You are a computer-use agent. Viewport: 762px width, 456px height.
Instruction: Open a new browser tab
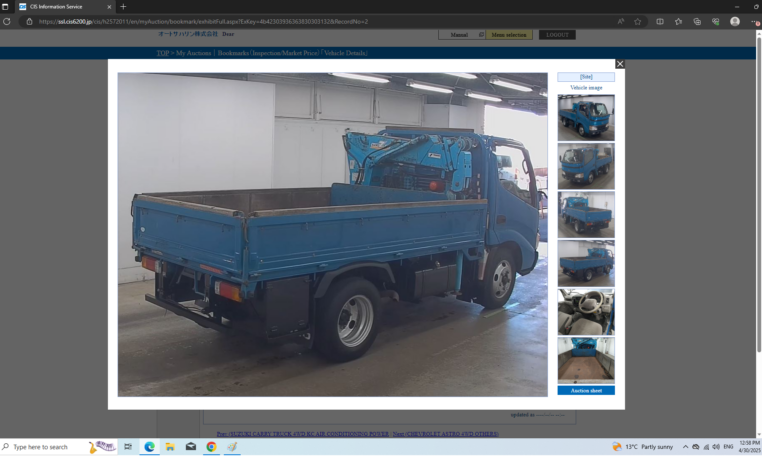tap(123, 7)
